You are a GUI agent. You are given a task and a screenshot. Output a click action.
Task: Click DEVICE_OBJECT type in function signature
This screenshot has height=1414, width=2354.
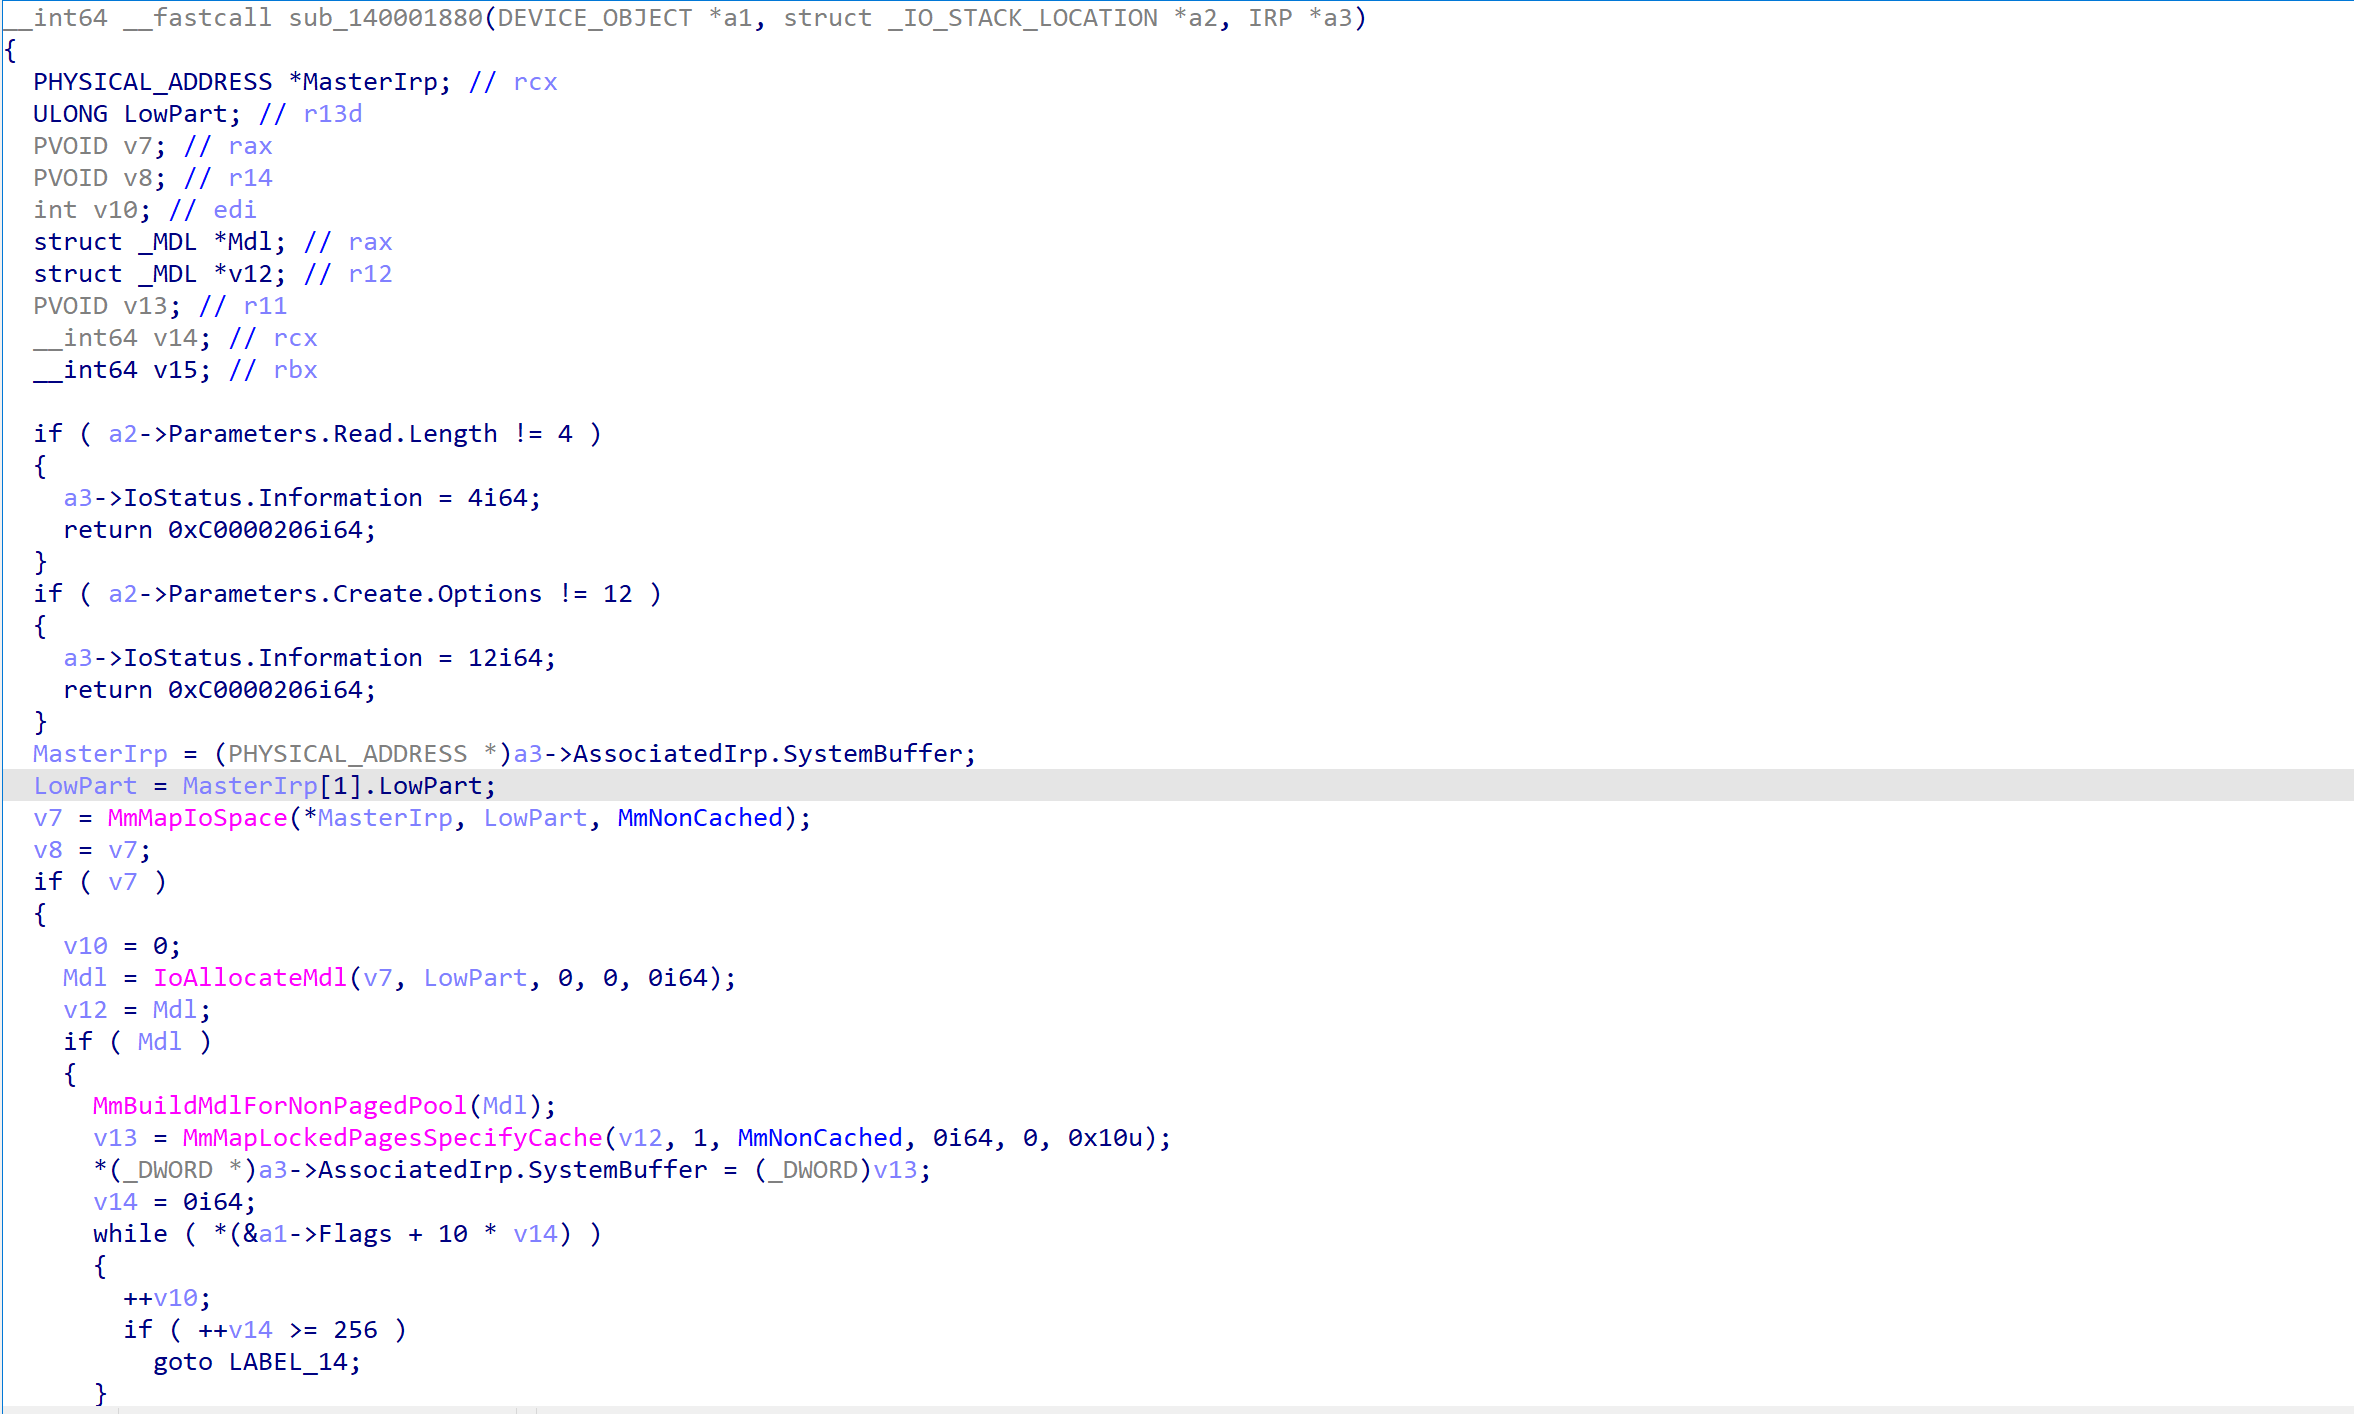594,18
